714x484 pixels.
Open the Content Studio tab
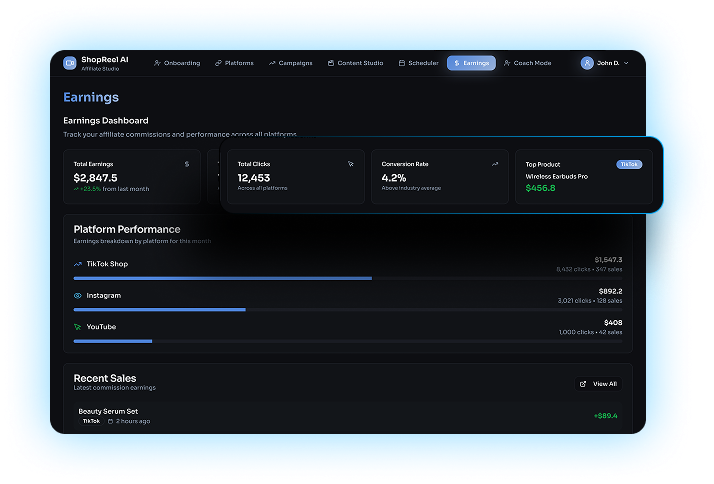pyautogui.click(x=355, y=63)
